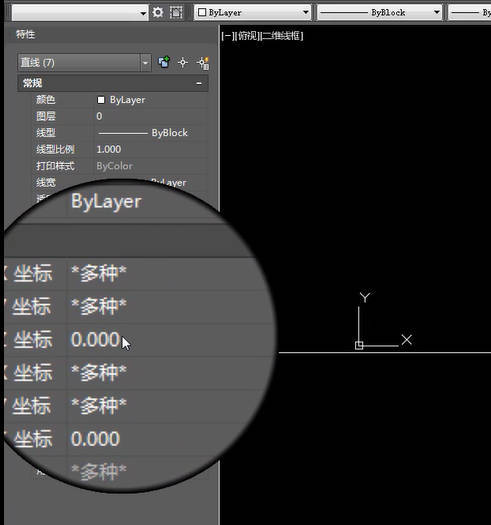This screenshot has height=525, width=491.
Task: Click the [-] viewport control label
Action: (227, 36)
